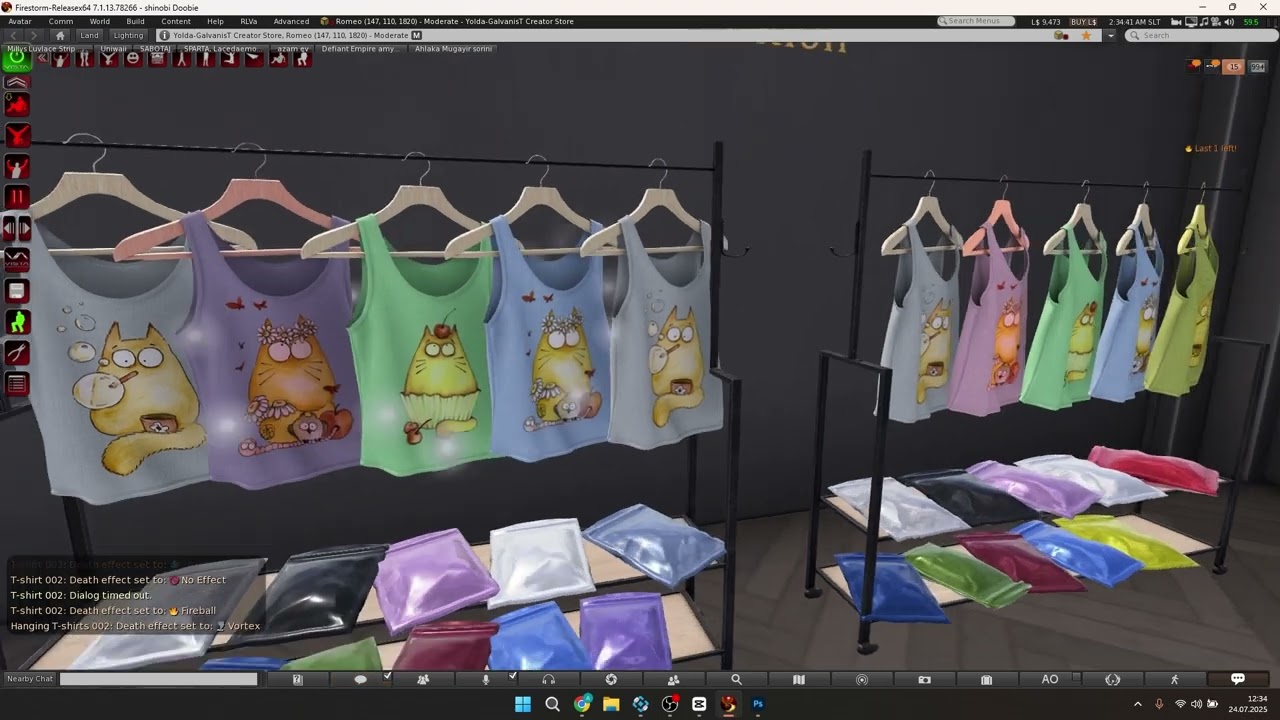Viewport: 1280px width, 720px height.
Task: Click the headphones voice toolbar button
Action: point(548,679)
